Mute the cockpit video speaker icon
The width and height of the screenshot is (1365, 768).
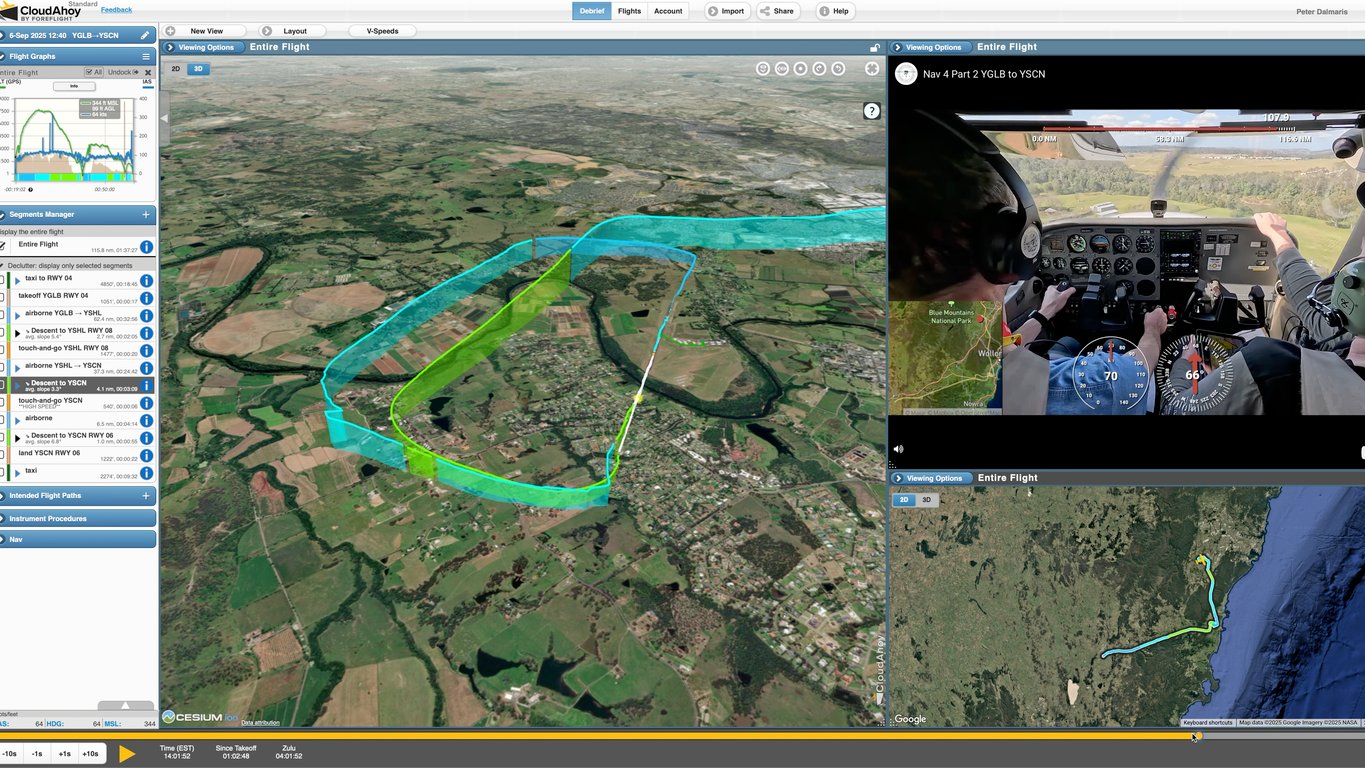(x=898, y=450)
